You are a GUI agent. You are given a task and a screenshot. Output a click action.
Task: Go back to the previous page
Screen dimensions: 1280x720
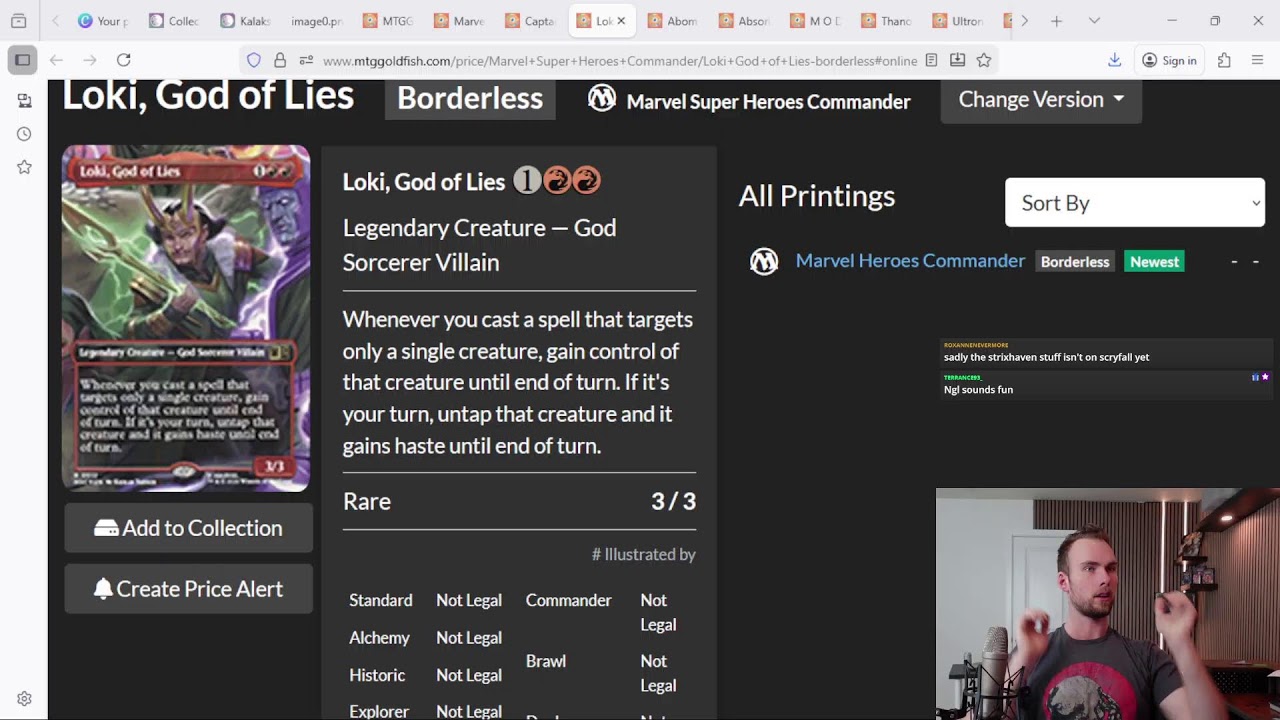[x=56, y=60]
